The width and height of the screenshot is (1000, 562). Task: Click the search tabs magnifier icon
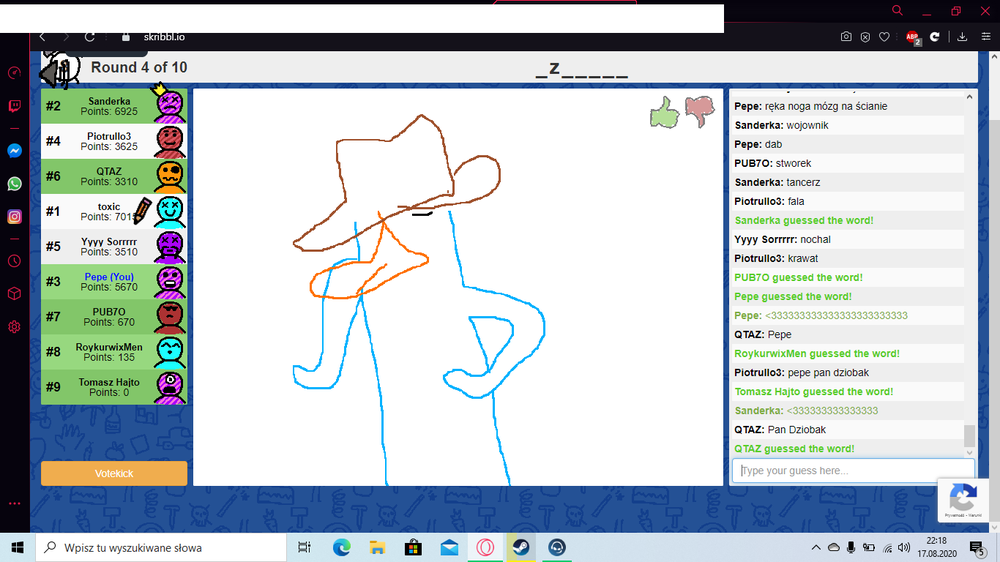click(897, 10)
